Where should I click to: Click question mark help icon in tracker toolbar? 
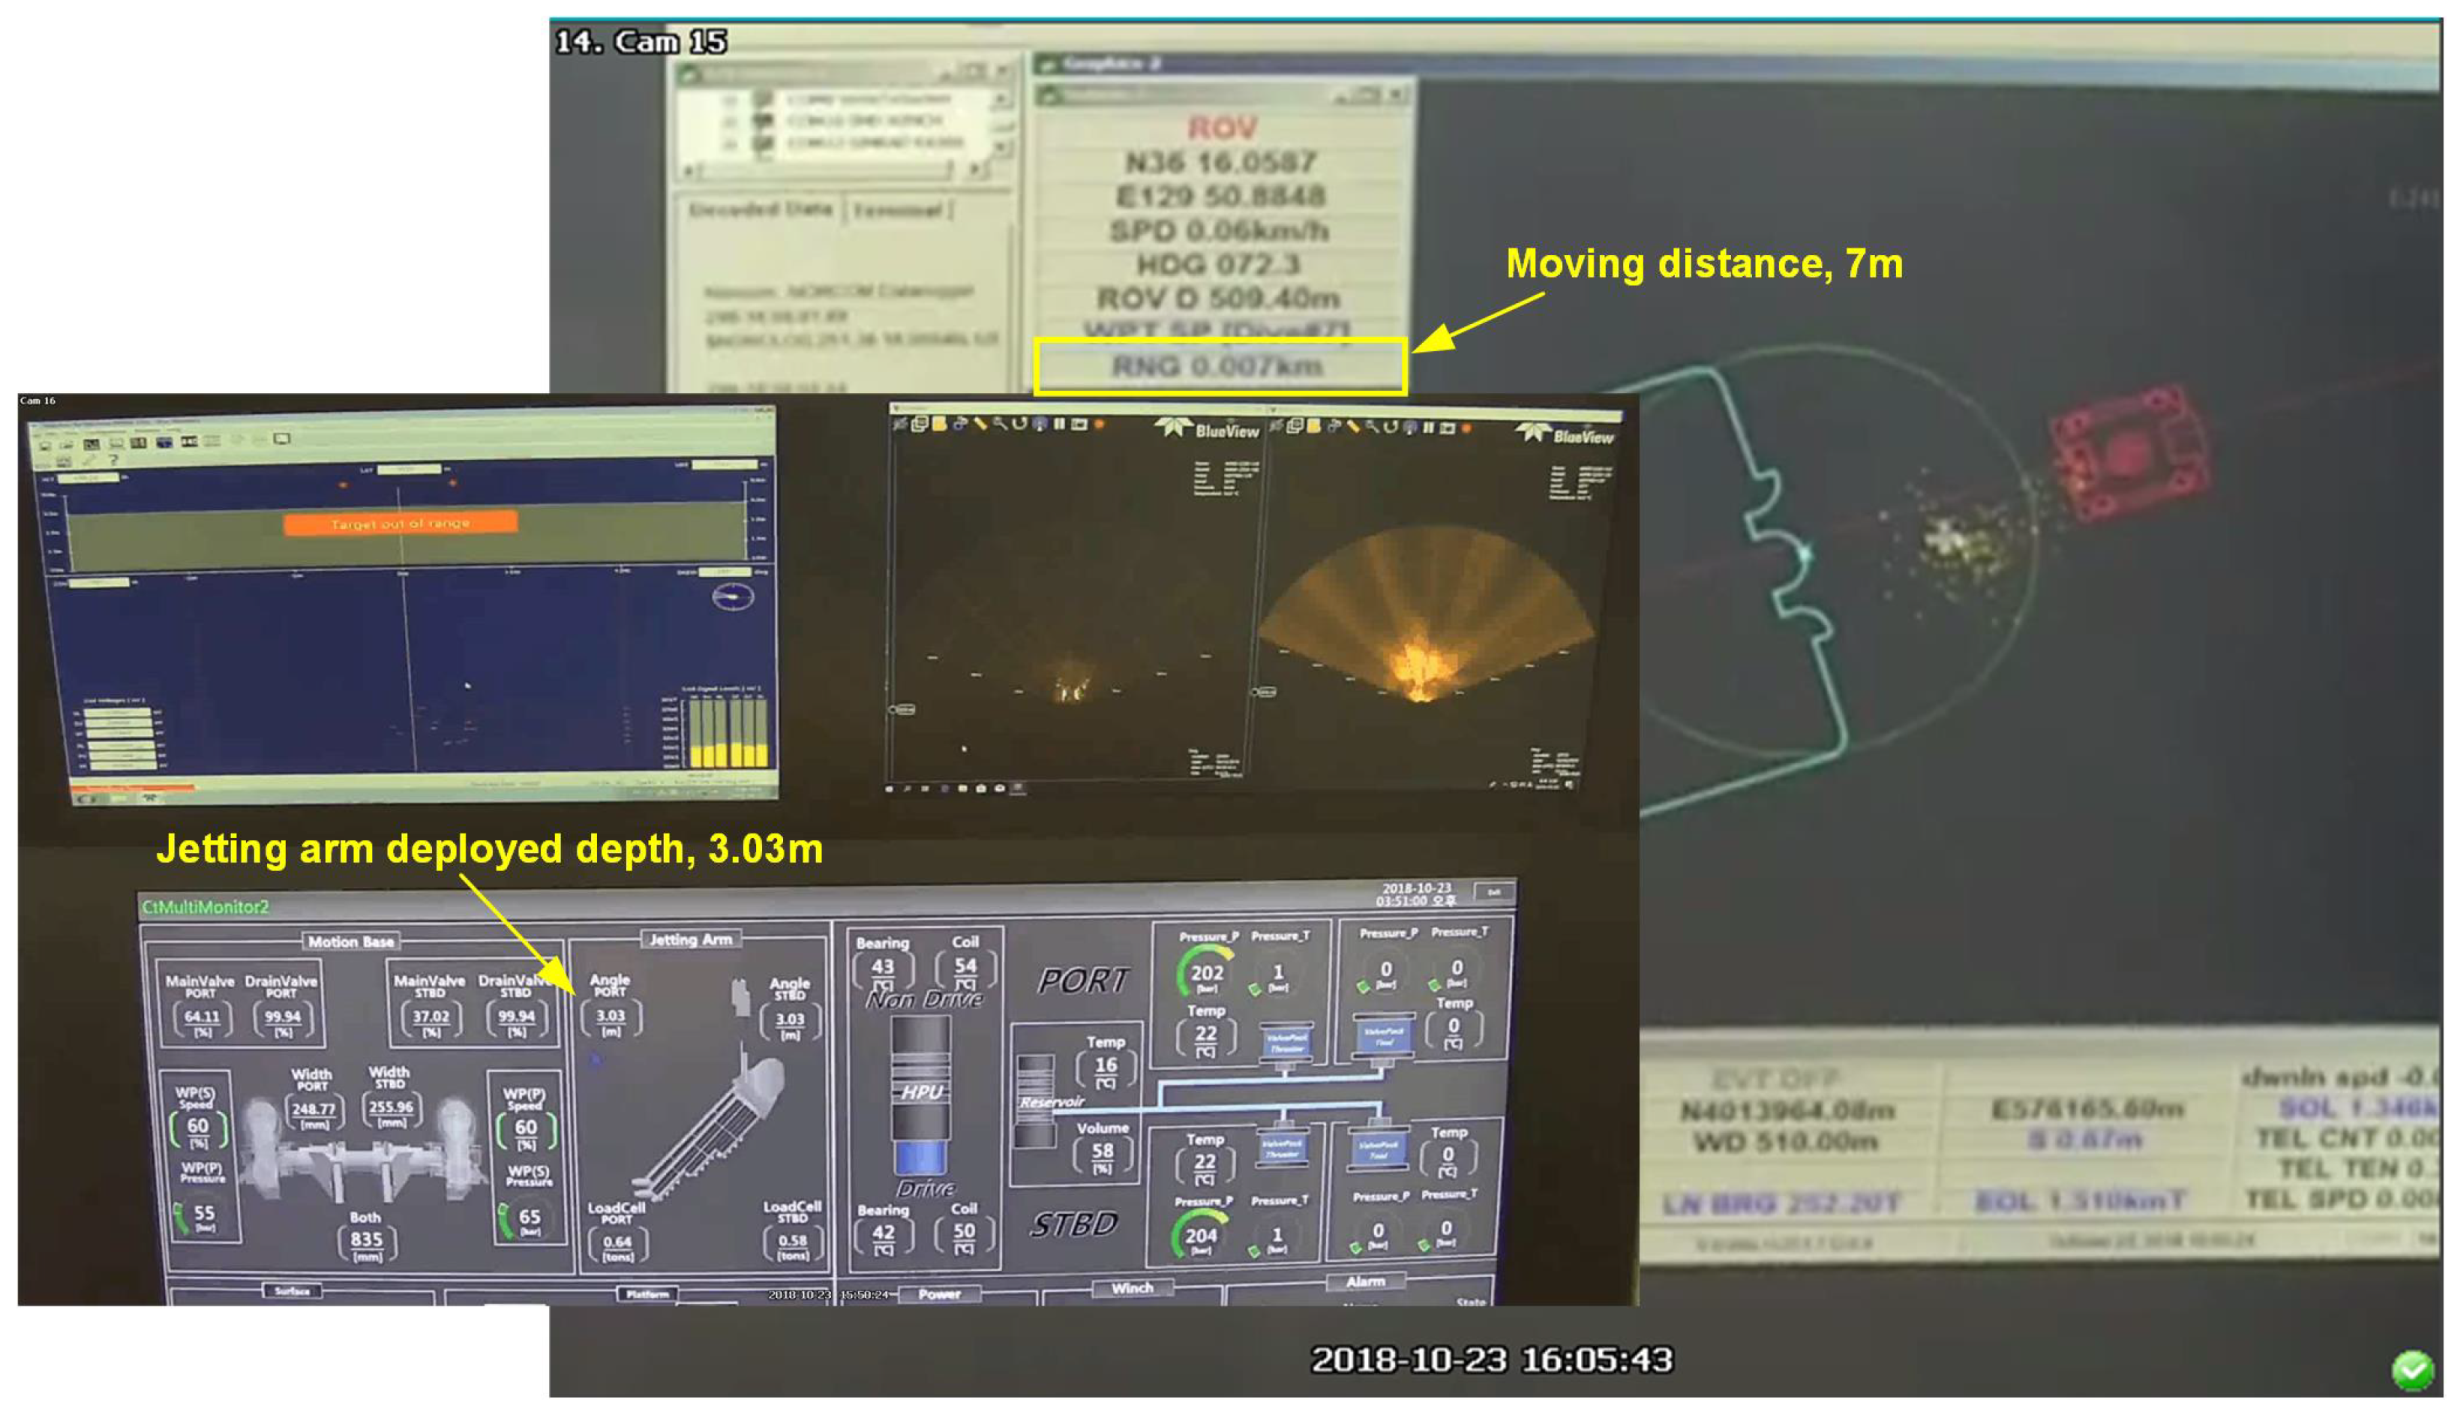113,461
